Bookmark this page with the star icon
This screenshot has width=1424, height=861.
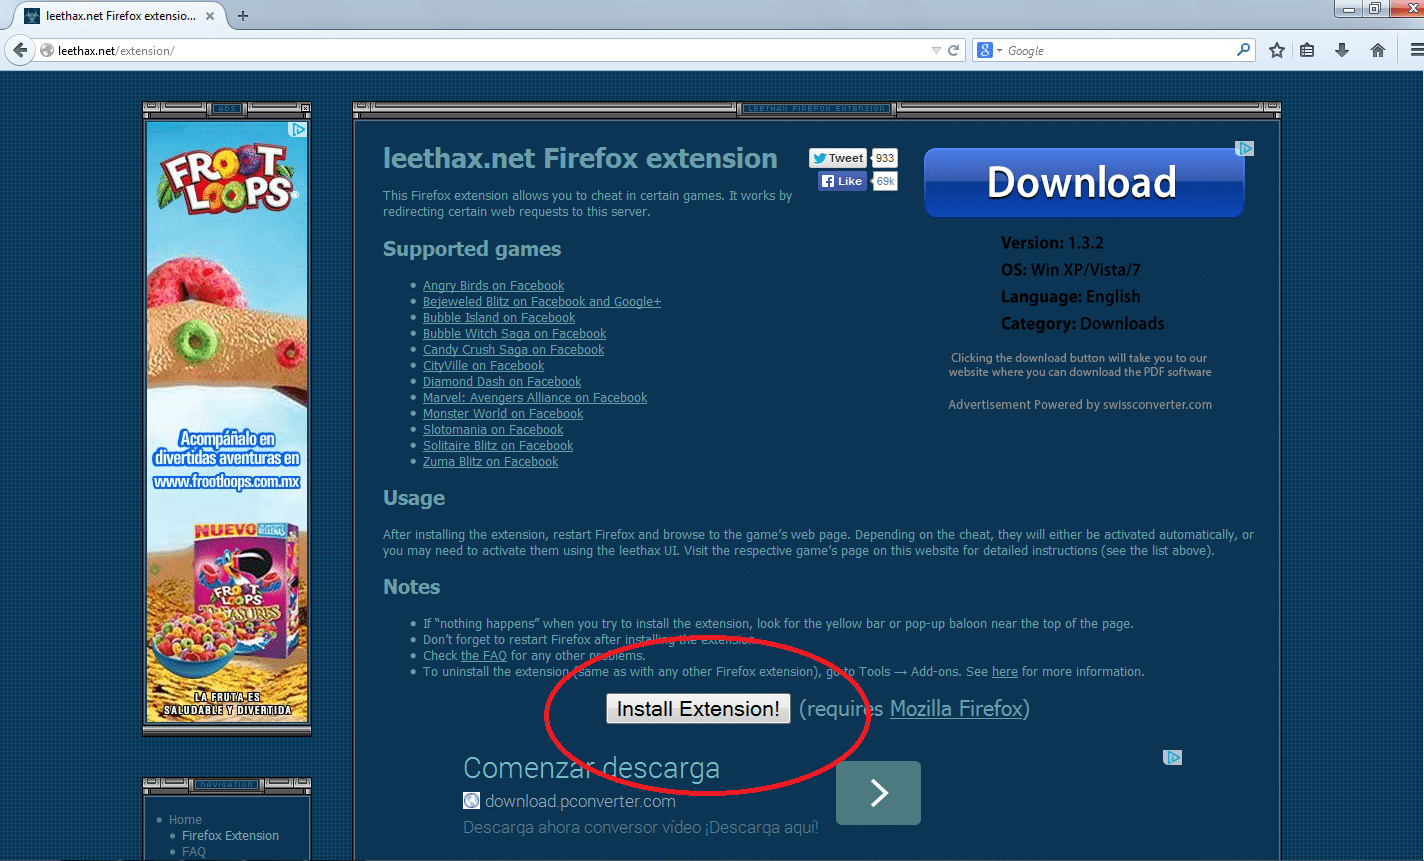click(x=1276, y=50)
